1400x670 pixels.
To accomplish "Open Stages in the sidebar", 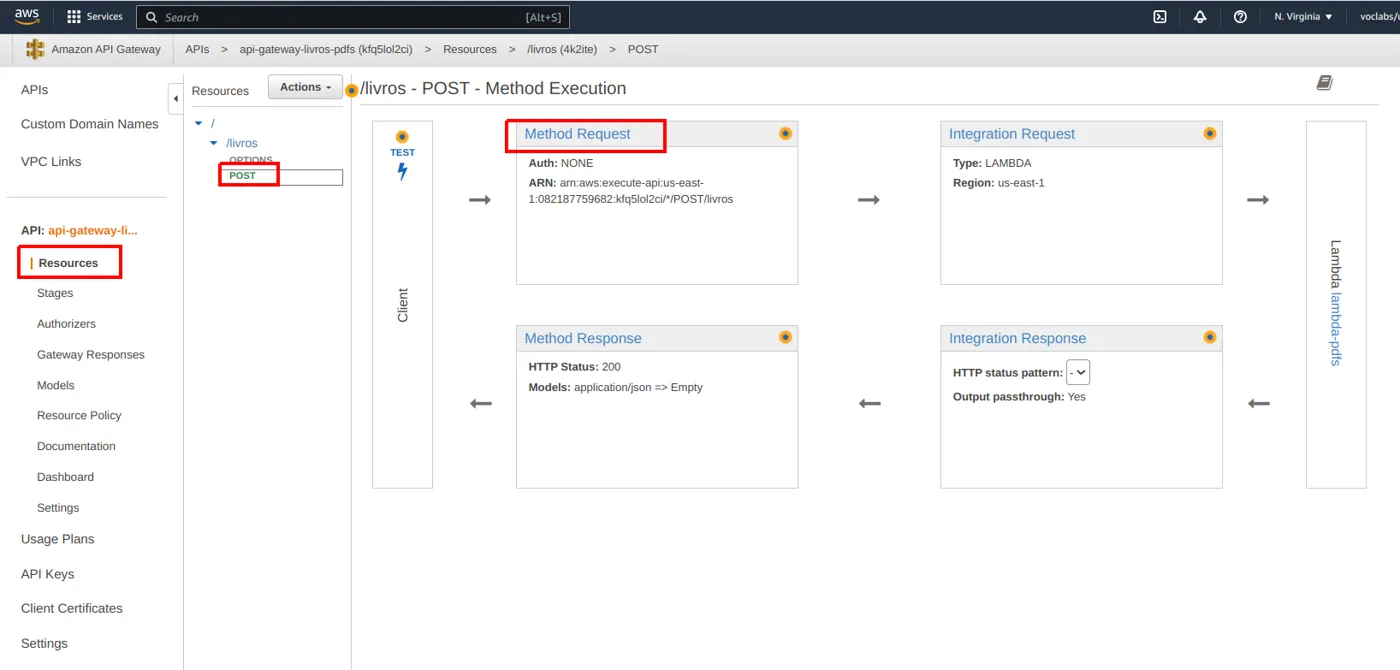I will 55,293.
